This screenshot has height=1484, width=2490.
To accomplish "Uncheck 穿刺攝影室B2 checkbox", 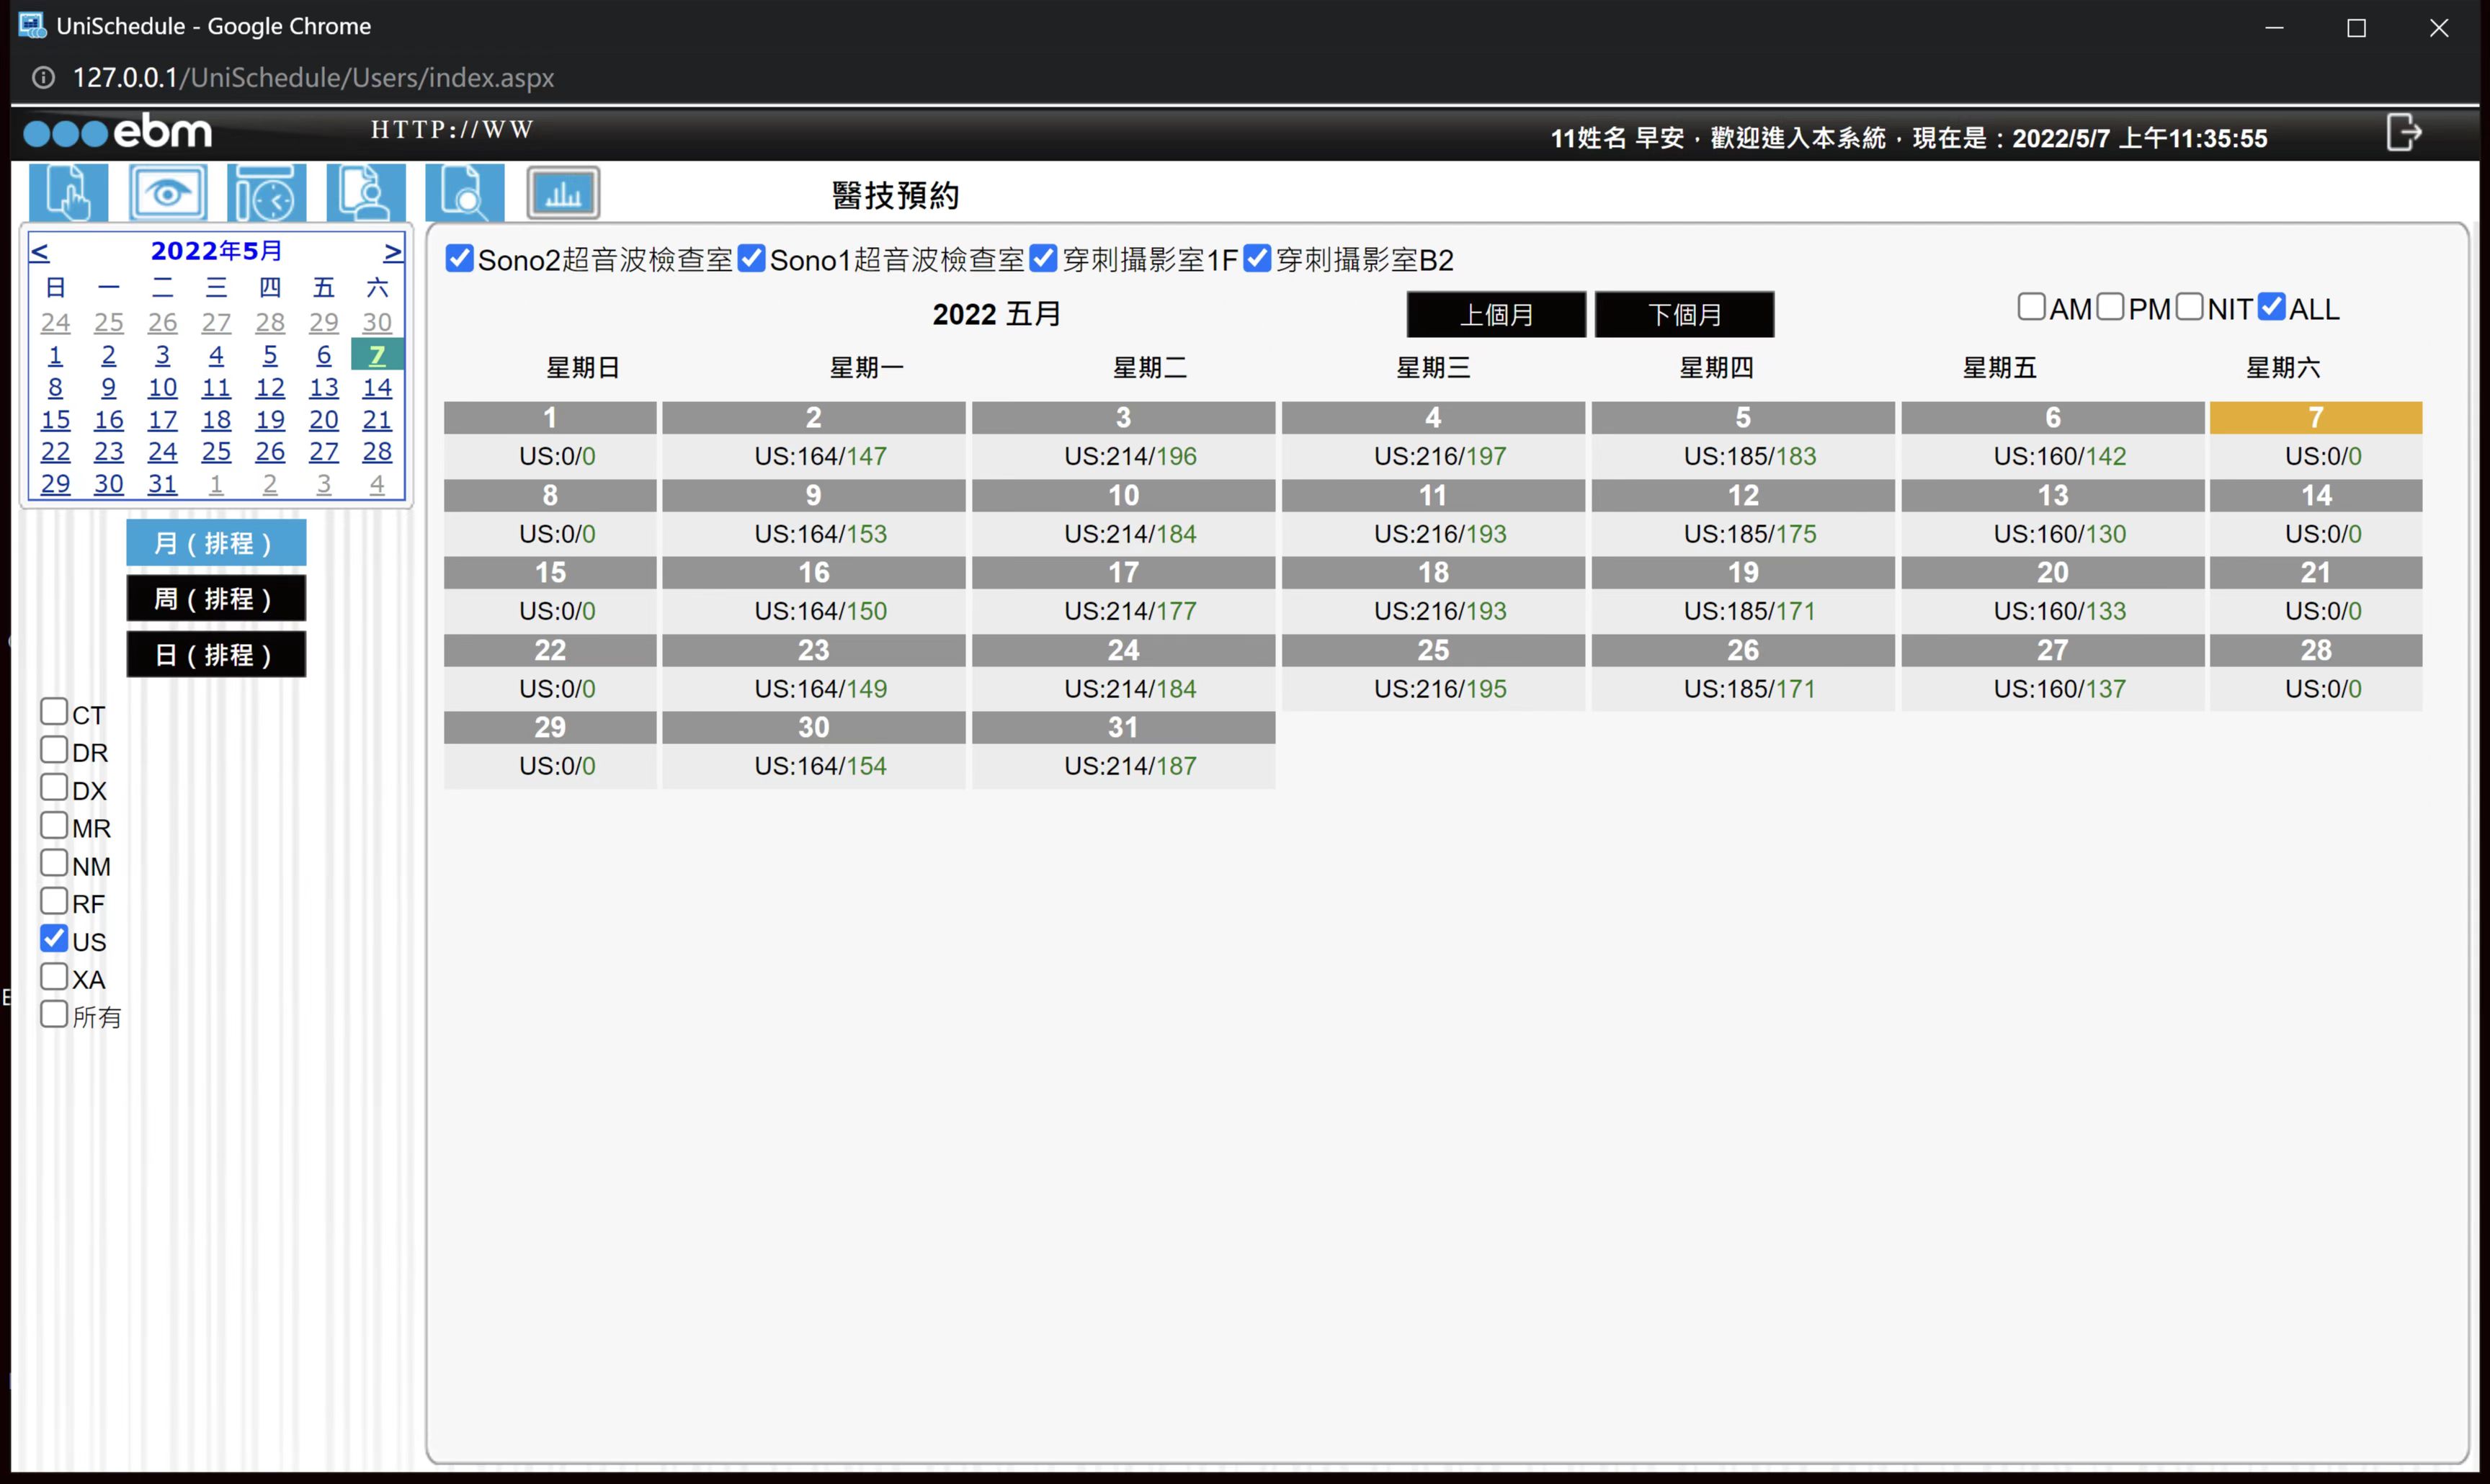I will 1257,258.
